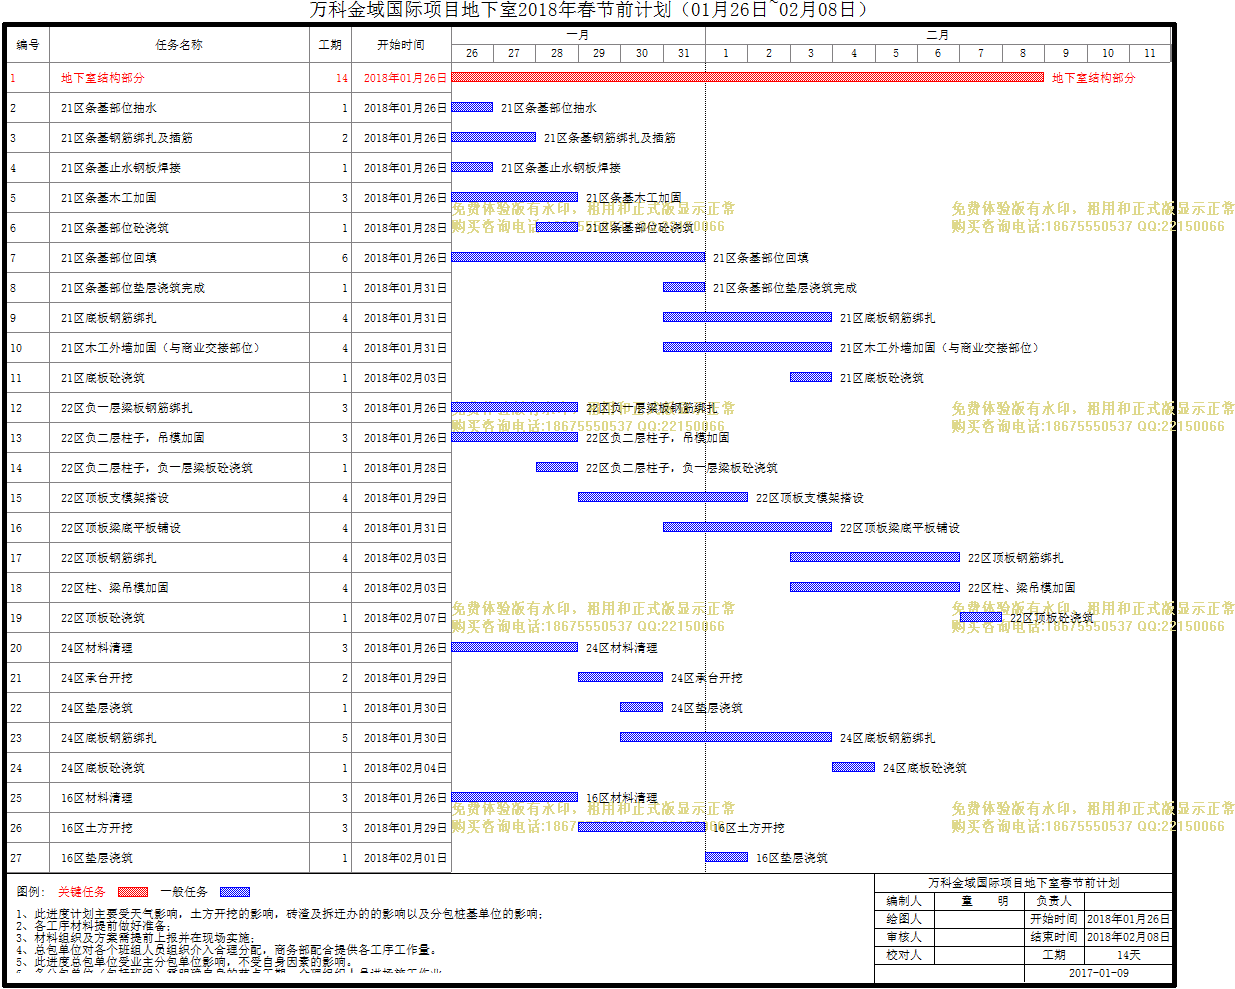Viewport: 1235px width, 989px height.
Task: Select task name 24区垫层浇筑 in the table
Action: coord(97,708)
